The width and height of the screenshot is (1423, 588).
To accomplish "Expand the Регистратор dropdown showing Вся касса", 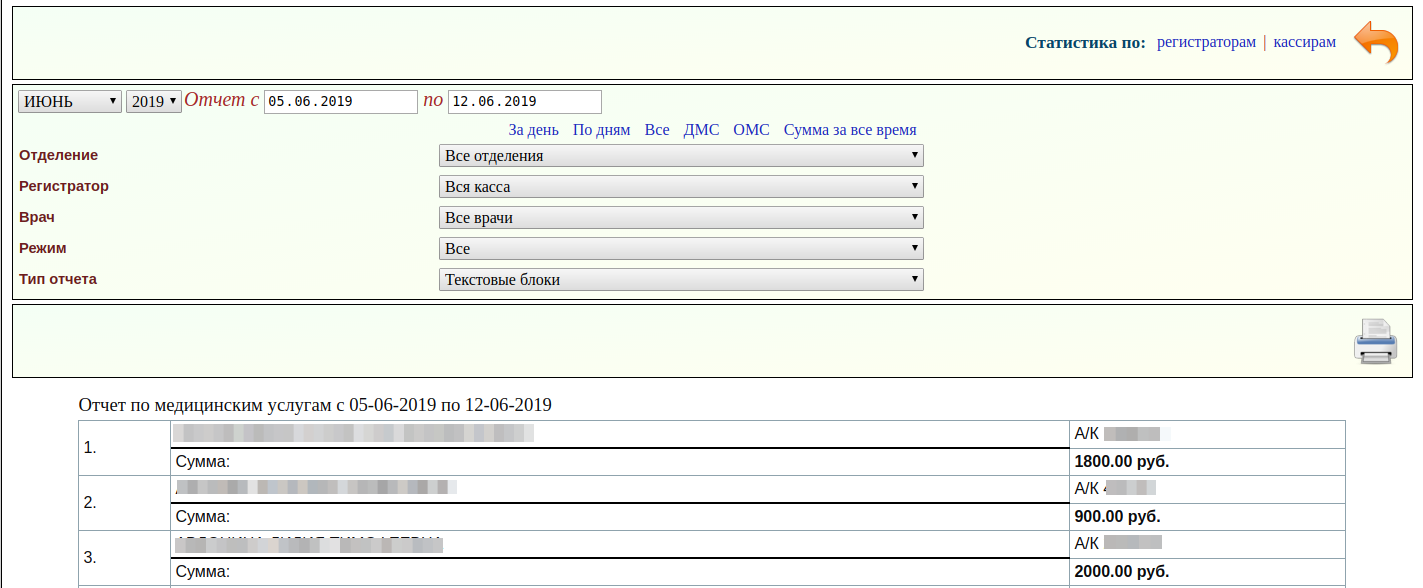I will (681, 187).
